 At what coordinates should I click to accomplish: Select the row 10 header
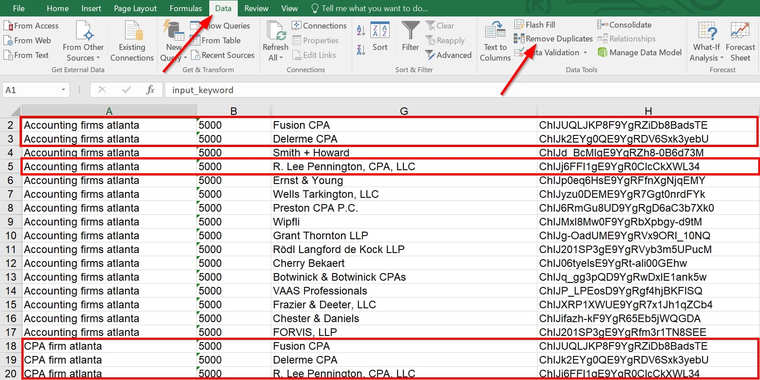(x=11, y=236)
